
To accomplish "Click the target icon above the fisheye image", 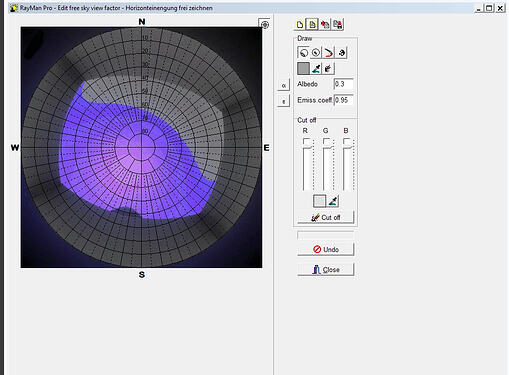I will tap(265, 25).
